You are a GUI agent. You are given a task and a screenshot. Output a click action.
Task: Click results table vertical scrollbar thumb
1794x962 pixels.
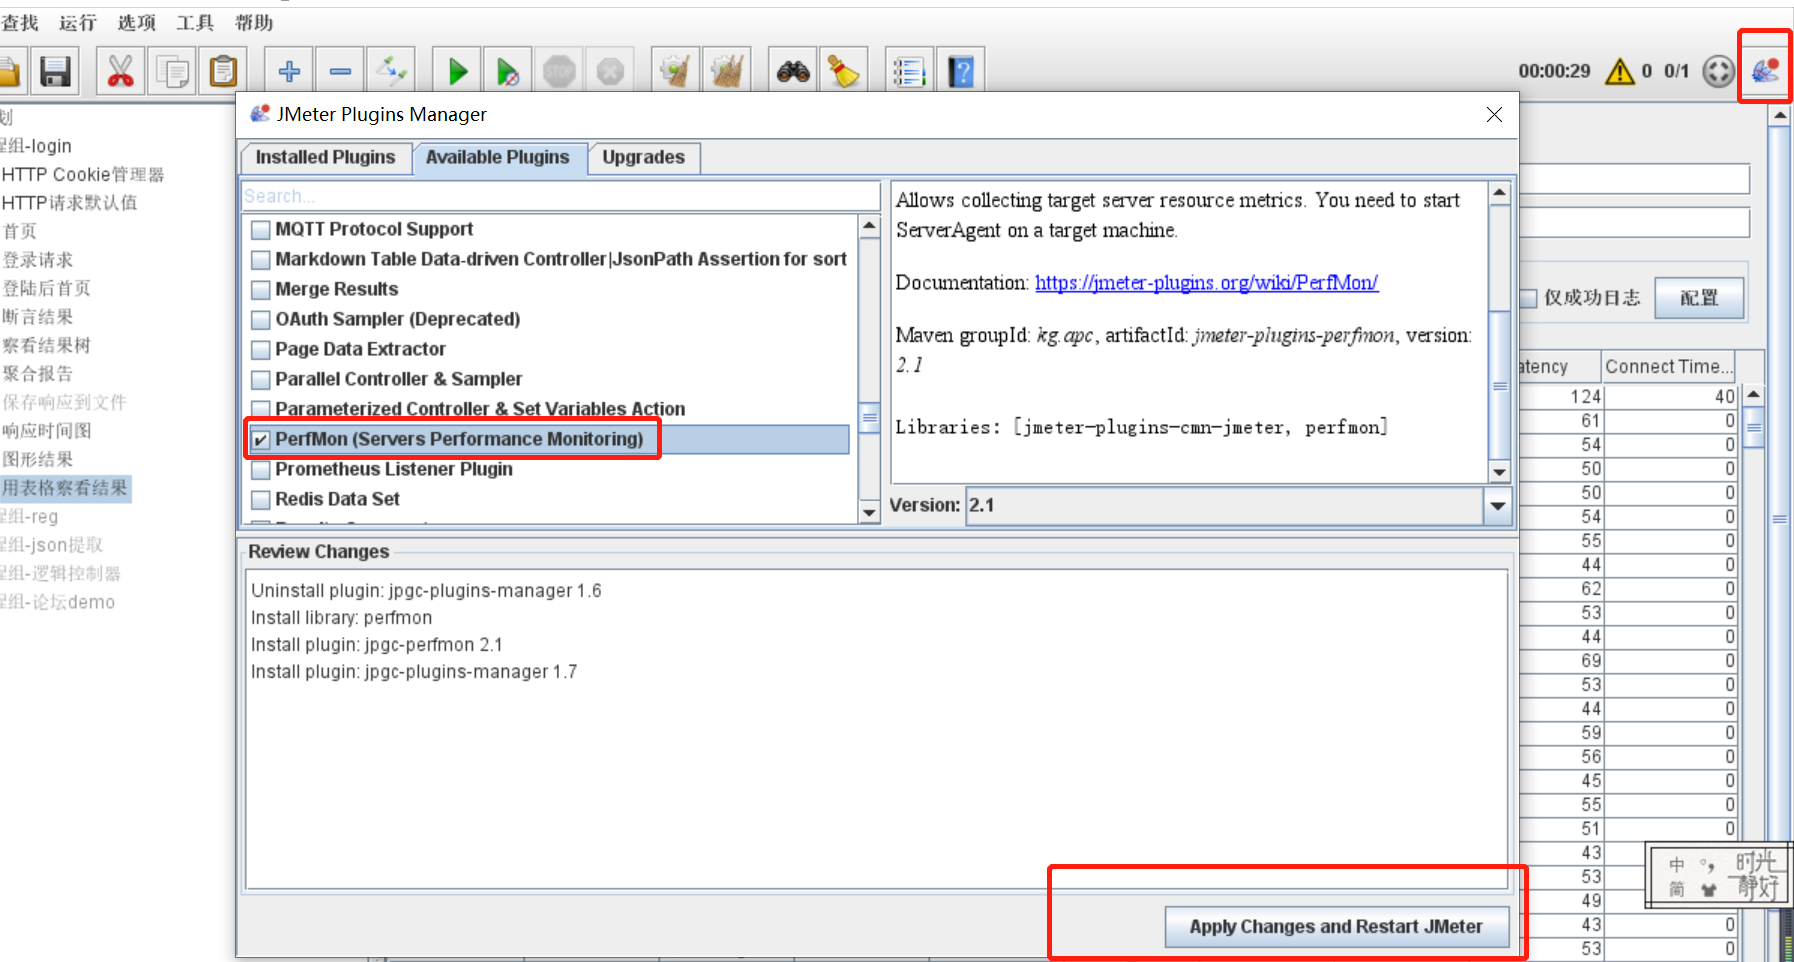tap(1754, 426)
